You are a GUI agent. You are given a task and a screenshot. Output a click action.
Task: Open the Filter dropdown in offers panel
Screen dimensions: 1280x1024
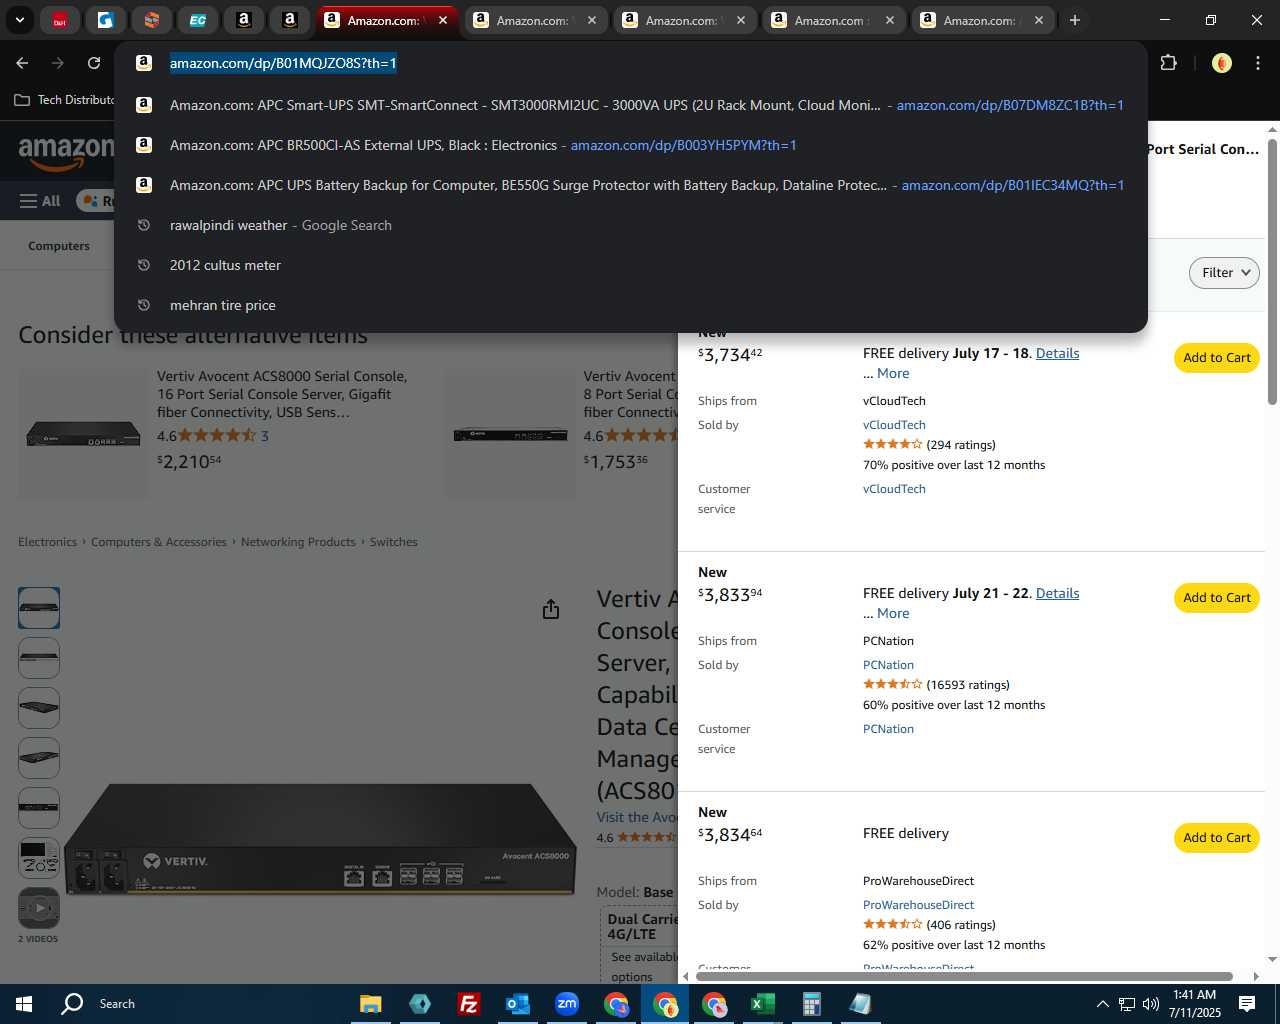[1224, 273]
